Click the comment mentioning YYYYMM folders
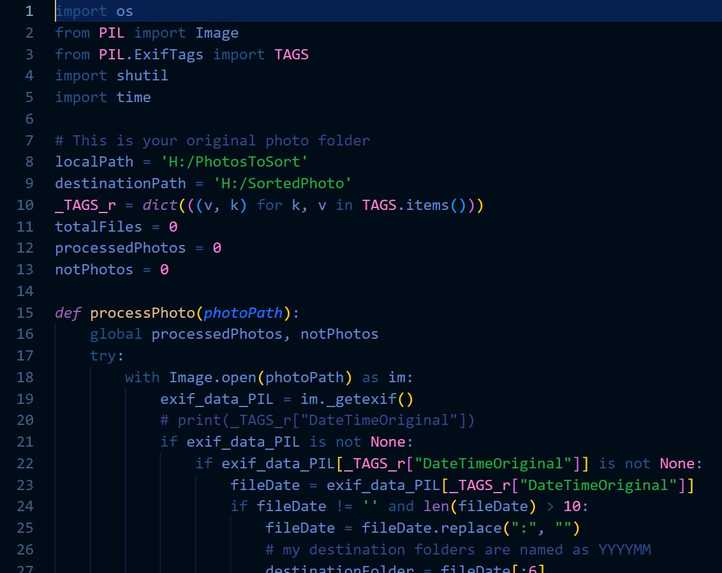This screenshot has width=722, height=573. tap(458, 550)
